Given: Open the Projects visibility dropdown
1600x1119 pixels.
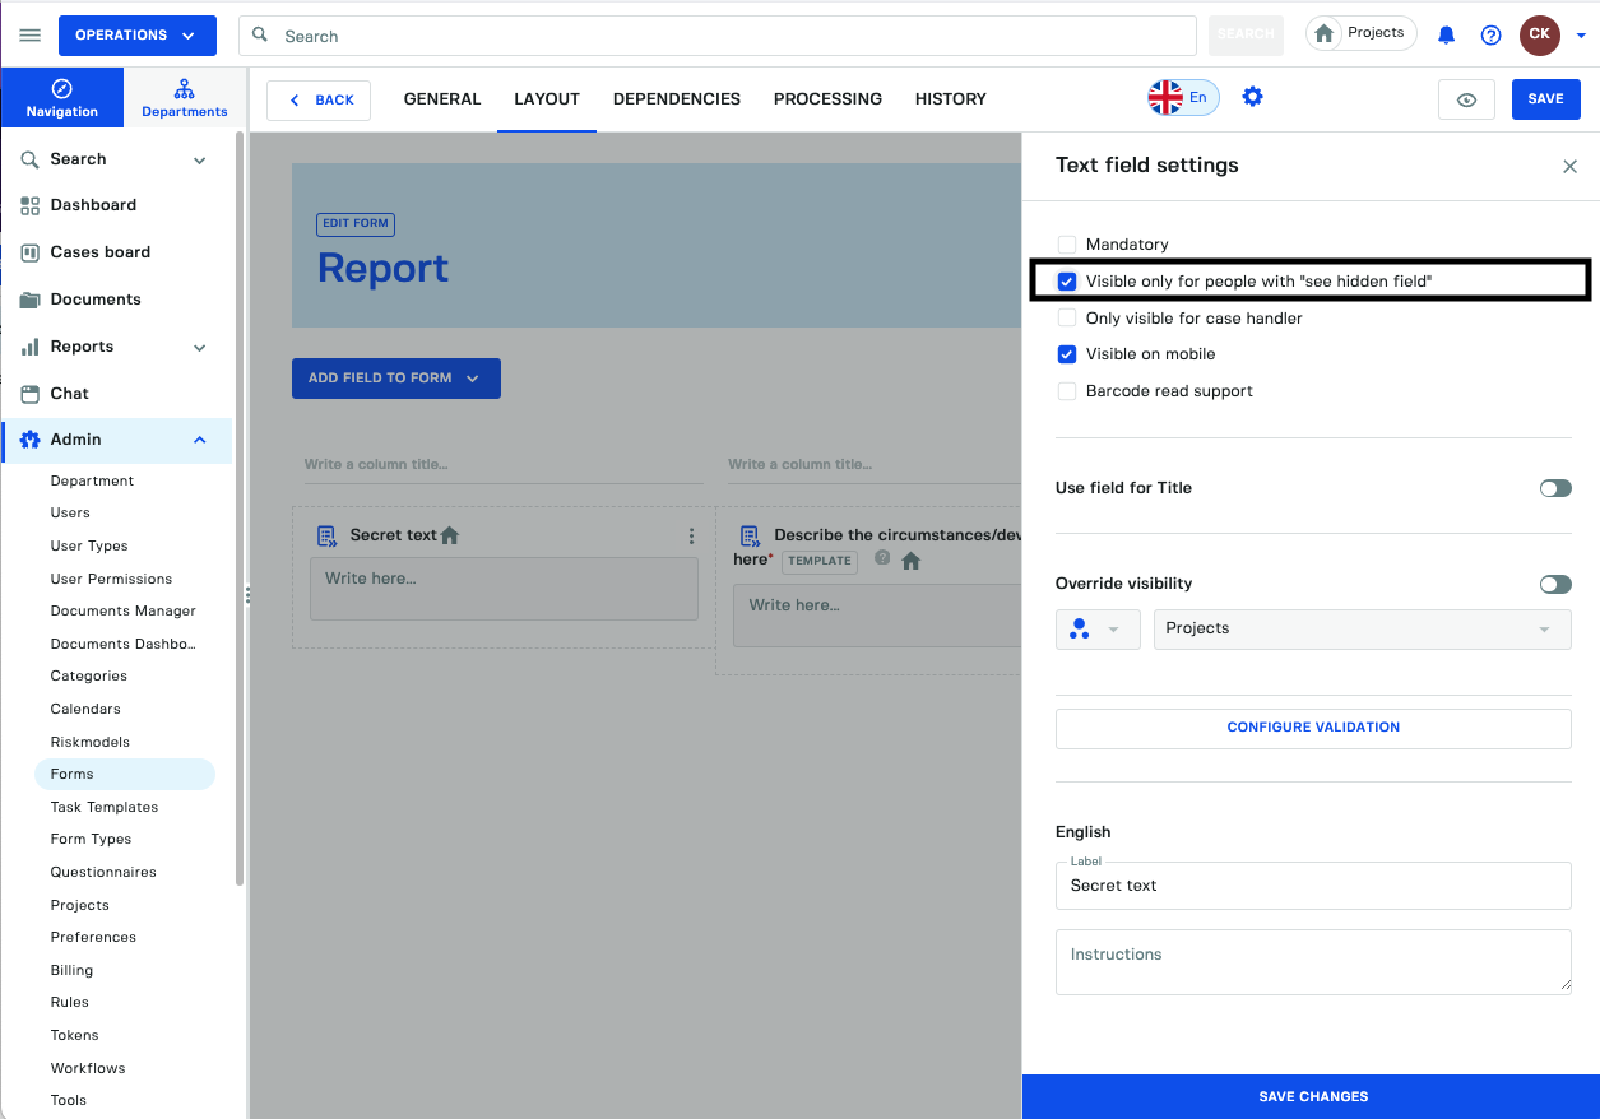Looking at the screenshot, I should 1361,629.
